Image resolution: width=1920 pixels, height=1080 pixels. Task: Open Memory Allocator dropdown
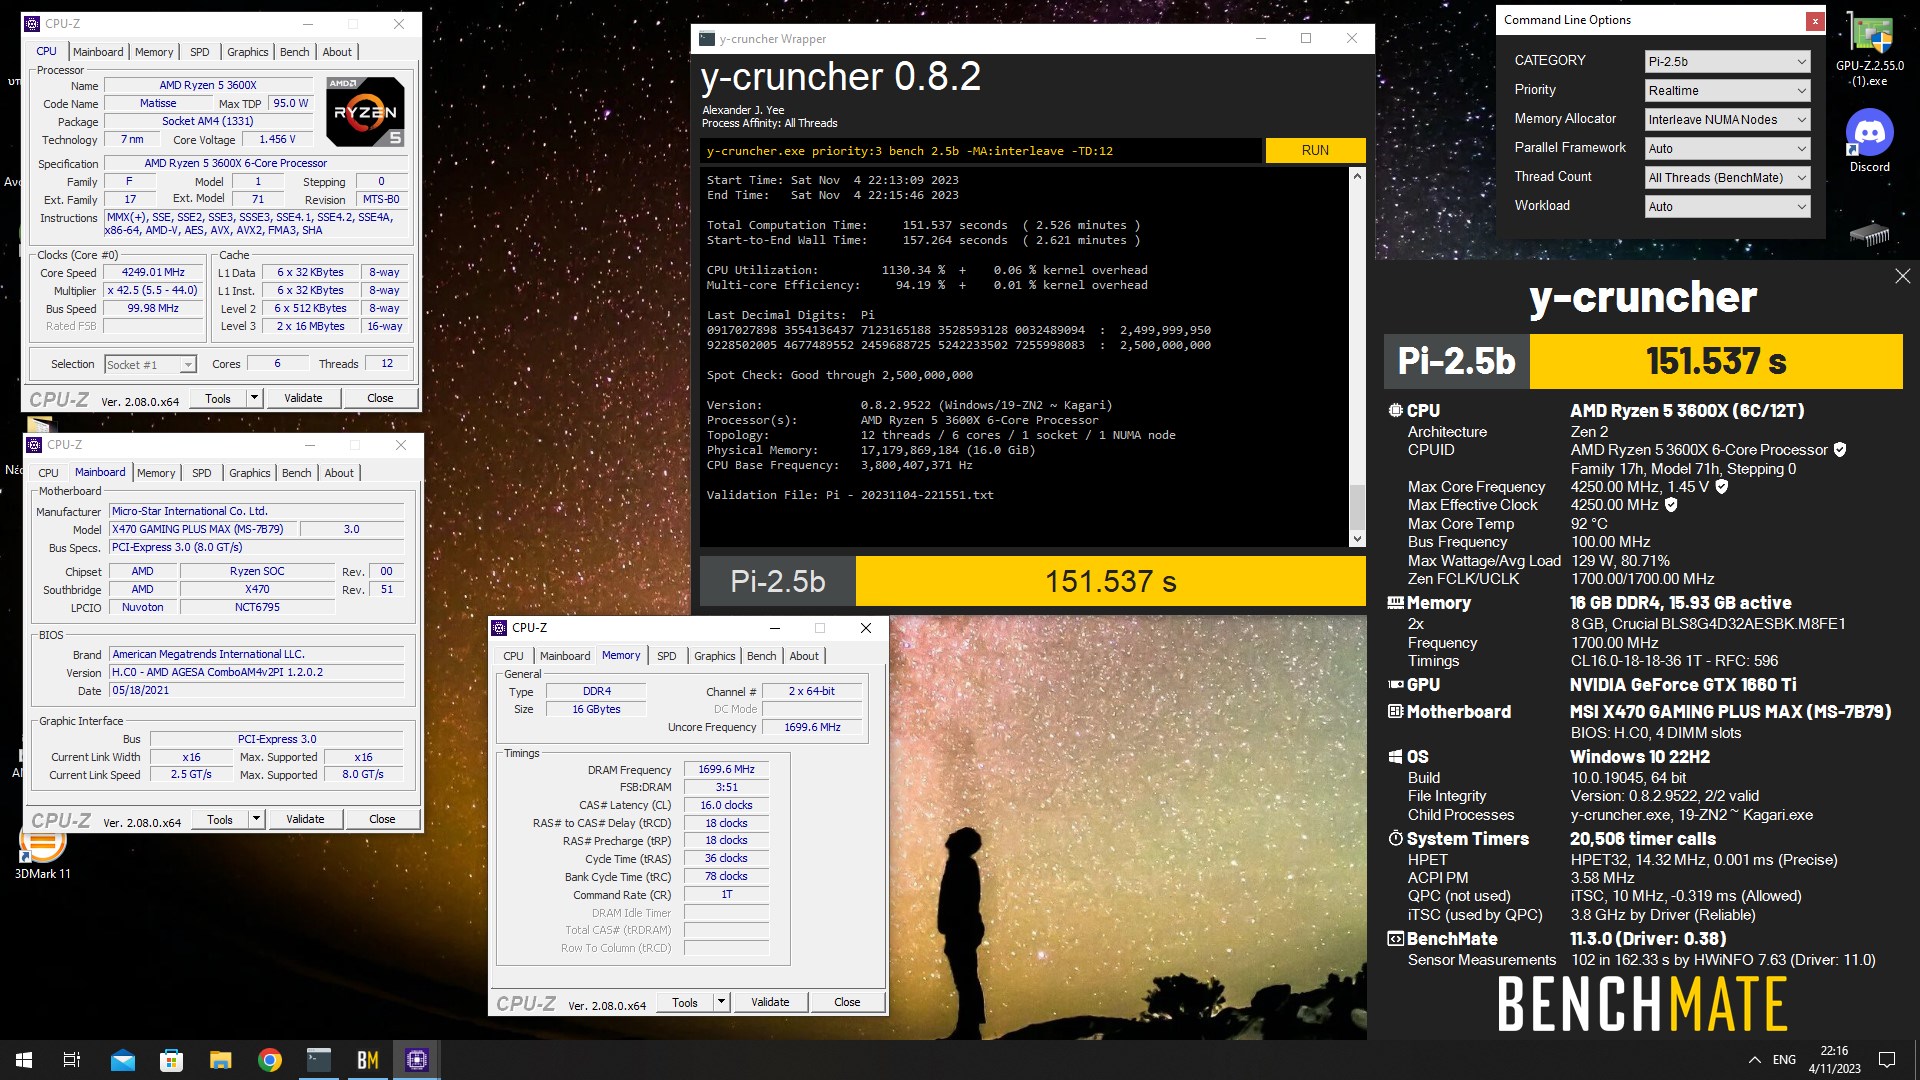click(x=1727, y=120)
